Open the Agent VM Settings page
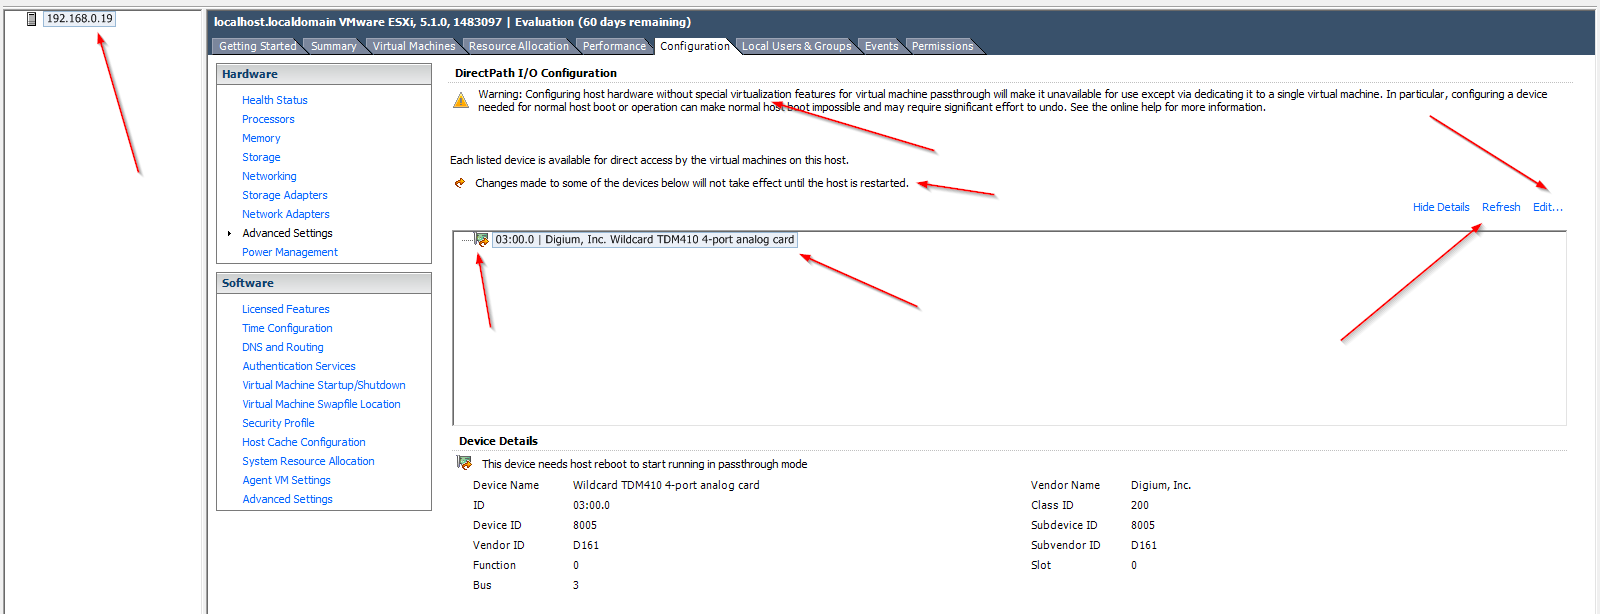The height and width of the screenshot is (614, 1600). 286,480
